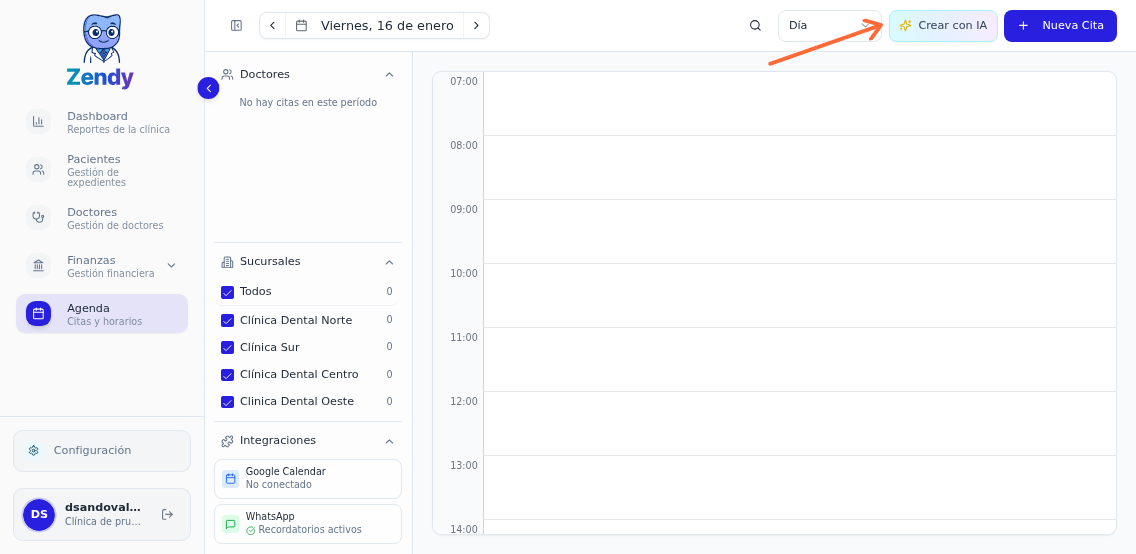This screenshot has width=1136, height=554.
Task: Toggle Clínica Dental Norte checkbox
Action: [227, 321]
